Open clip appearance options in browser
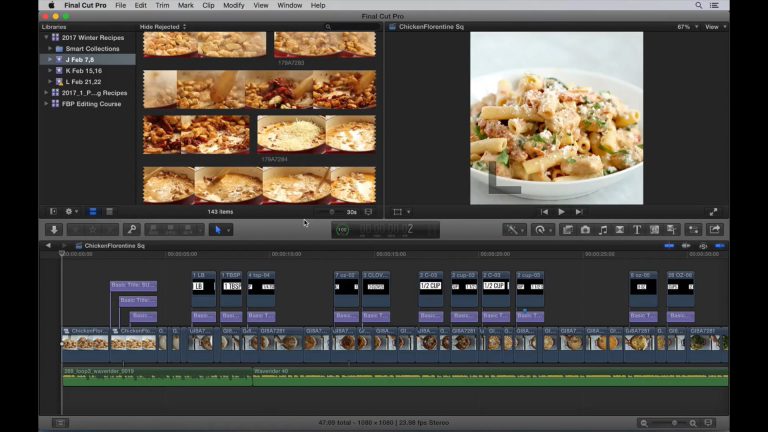Image resolution: width=768 pixels, height=432 pixels. point(368,212)
